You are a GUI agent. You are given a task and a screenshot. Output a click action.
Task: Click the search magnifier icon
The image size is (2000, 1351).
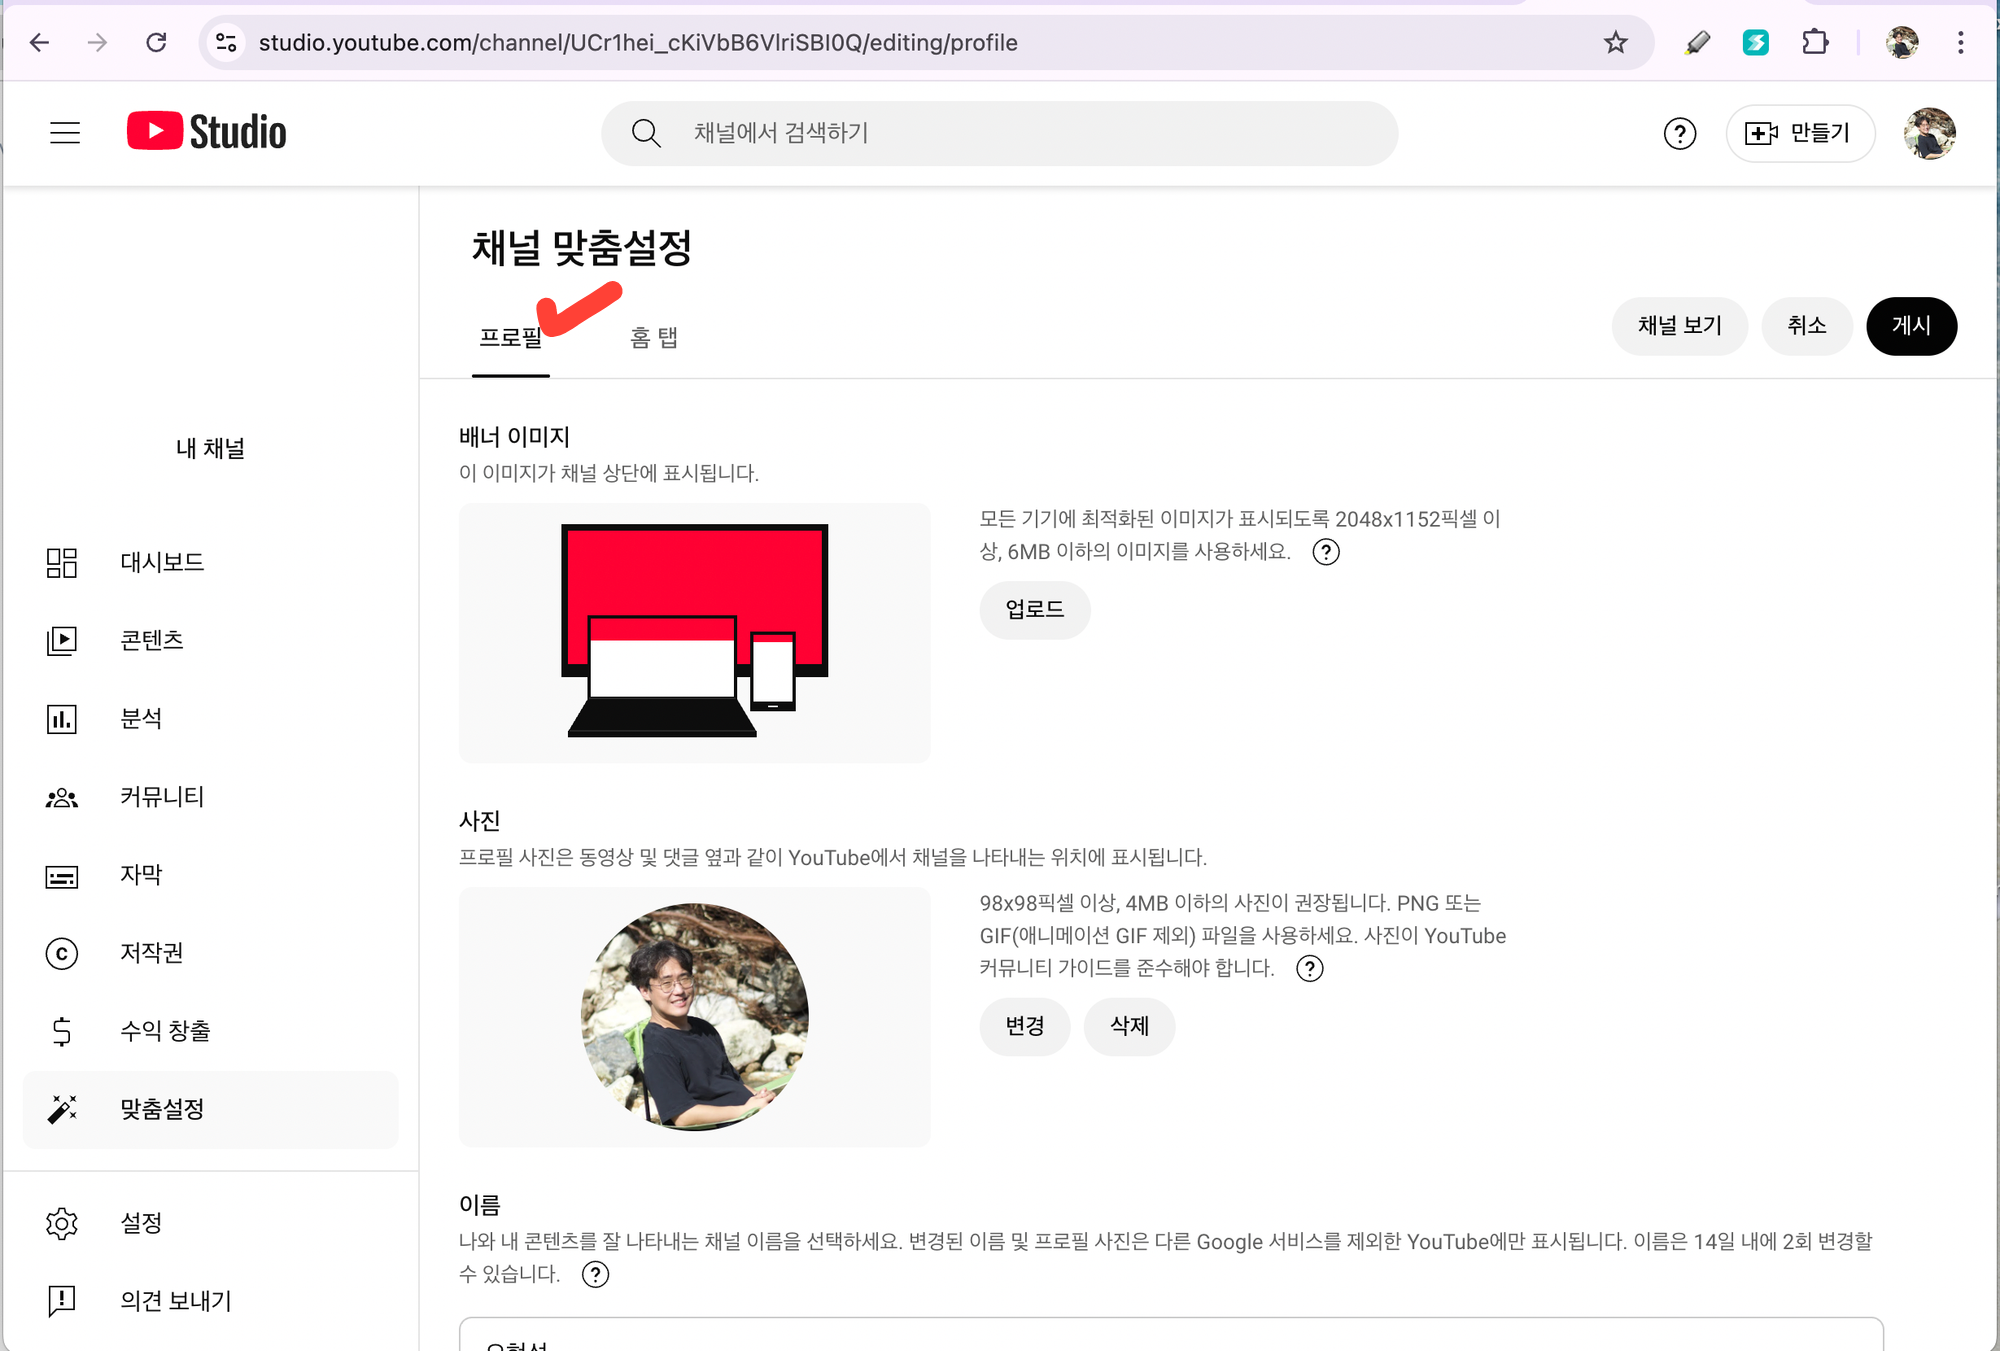click(646, 133)
